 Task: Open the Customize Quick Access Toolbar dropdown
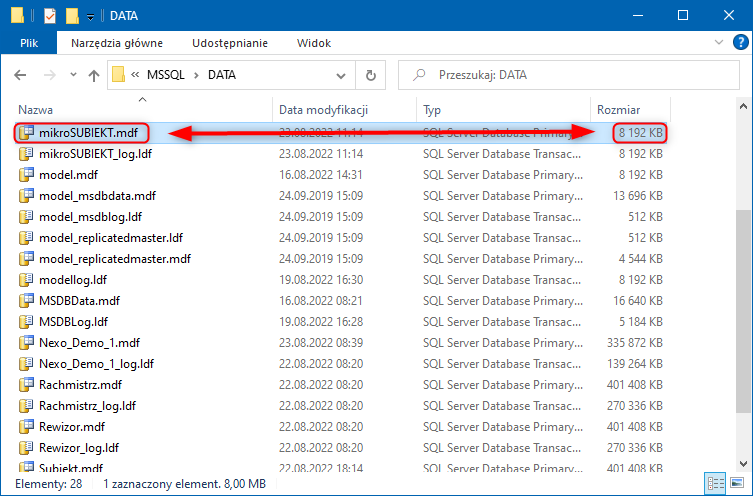pos(90,16)
